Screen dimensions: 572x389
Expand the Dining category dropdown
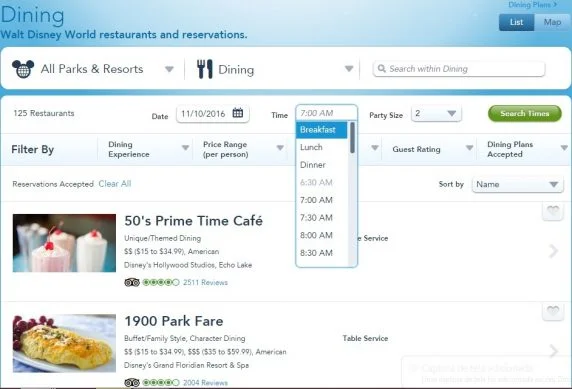[349, 69]
